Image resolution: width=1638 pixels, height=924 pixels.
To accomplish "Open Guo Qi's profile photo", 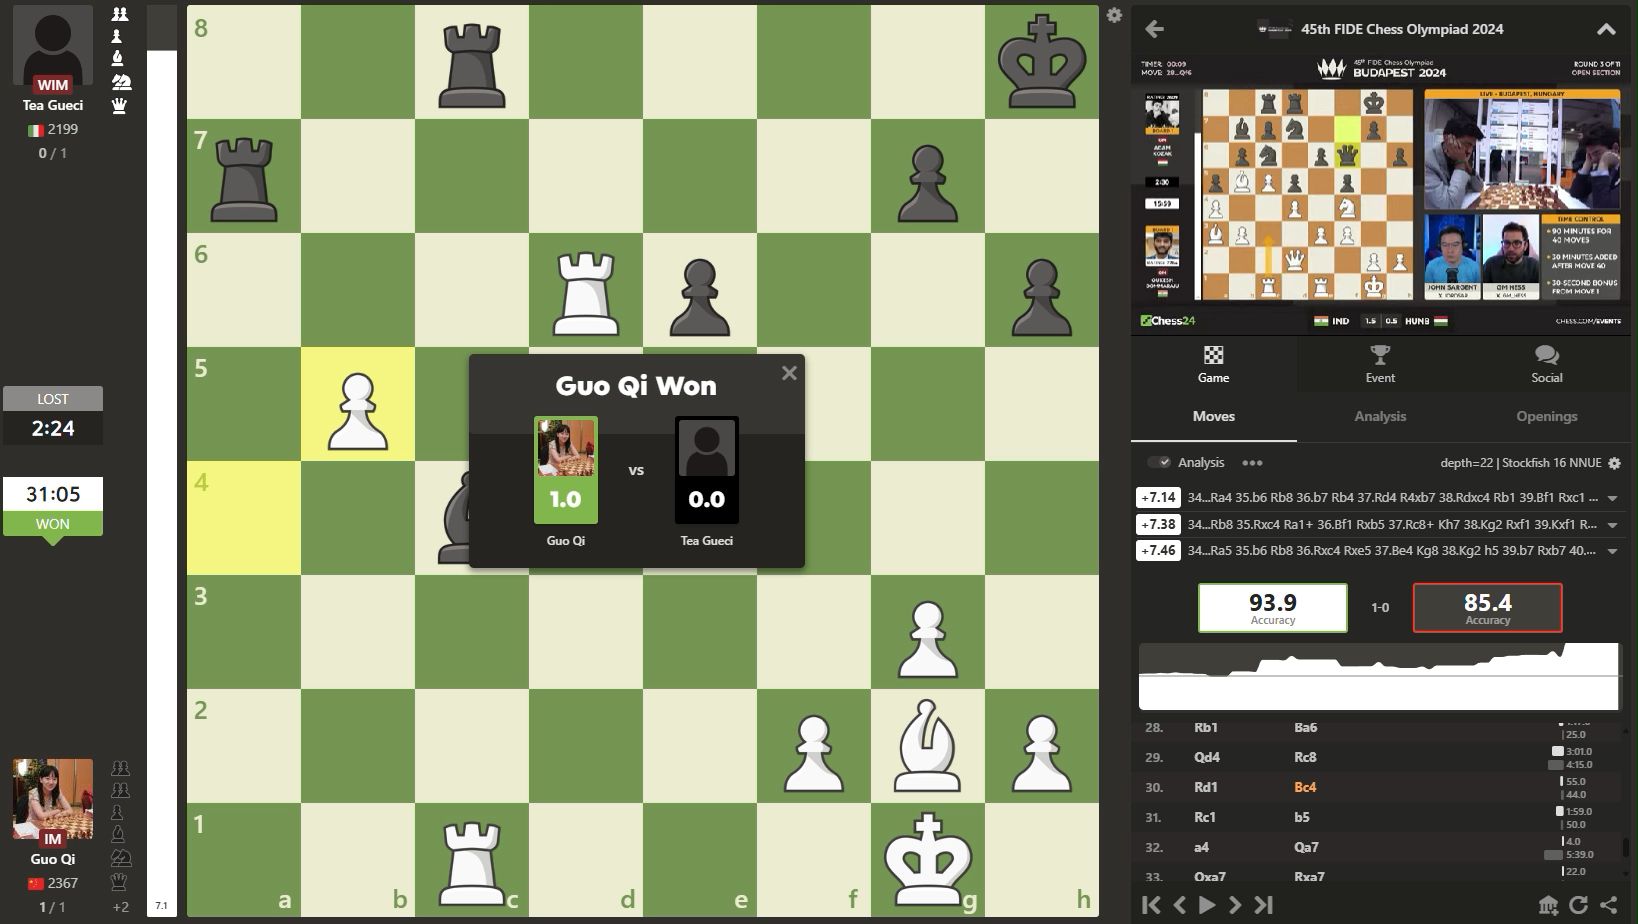I will click(x=53, y=798).
